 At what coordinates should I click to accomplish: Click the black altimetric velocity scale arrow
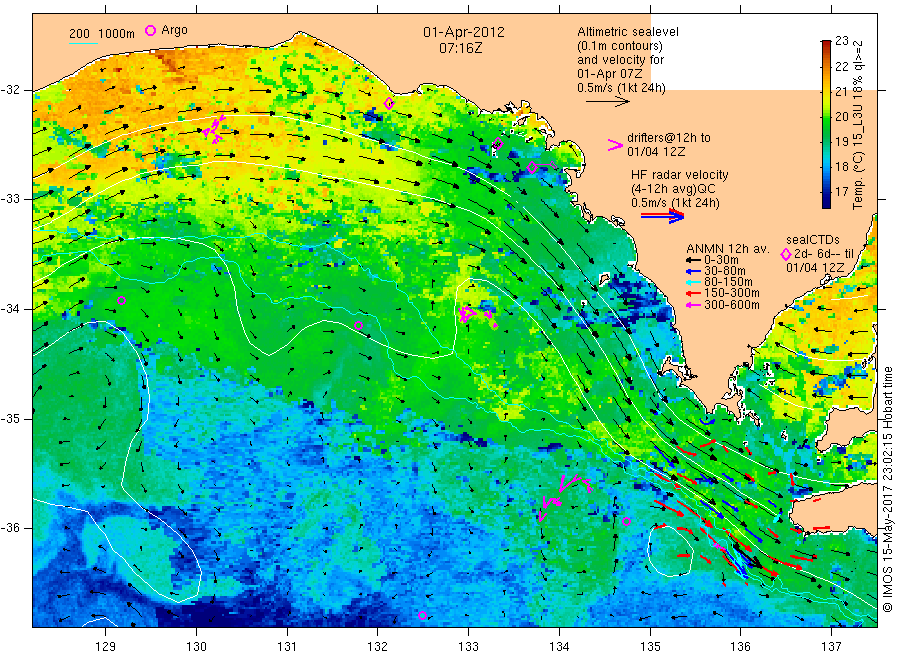coord(607,102)
